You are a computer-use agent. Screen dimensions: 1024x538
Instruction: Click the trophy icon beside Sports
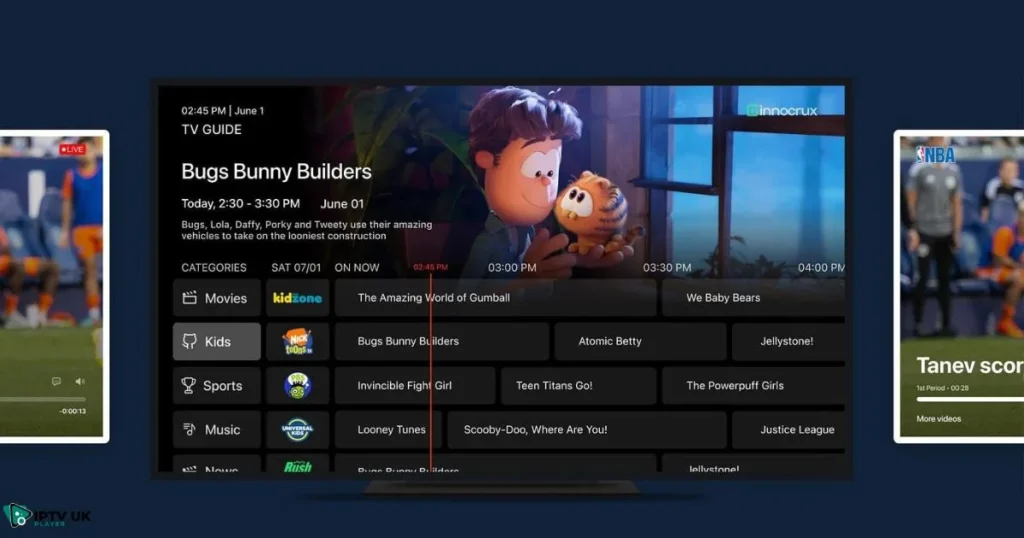point(189,385)
